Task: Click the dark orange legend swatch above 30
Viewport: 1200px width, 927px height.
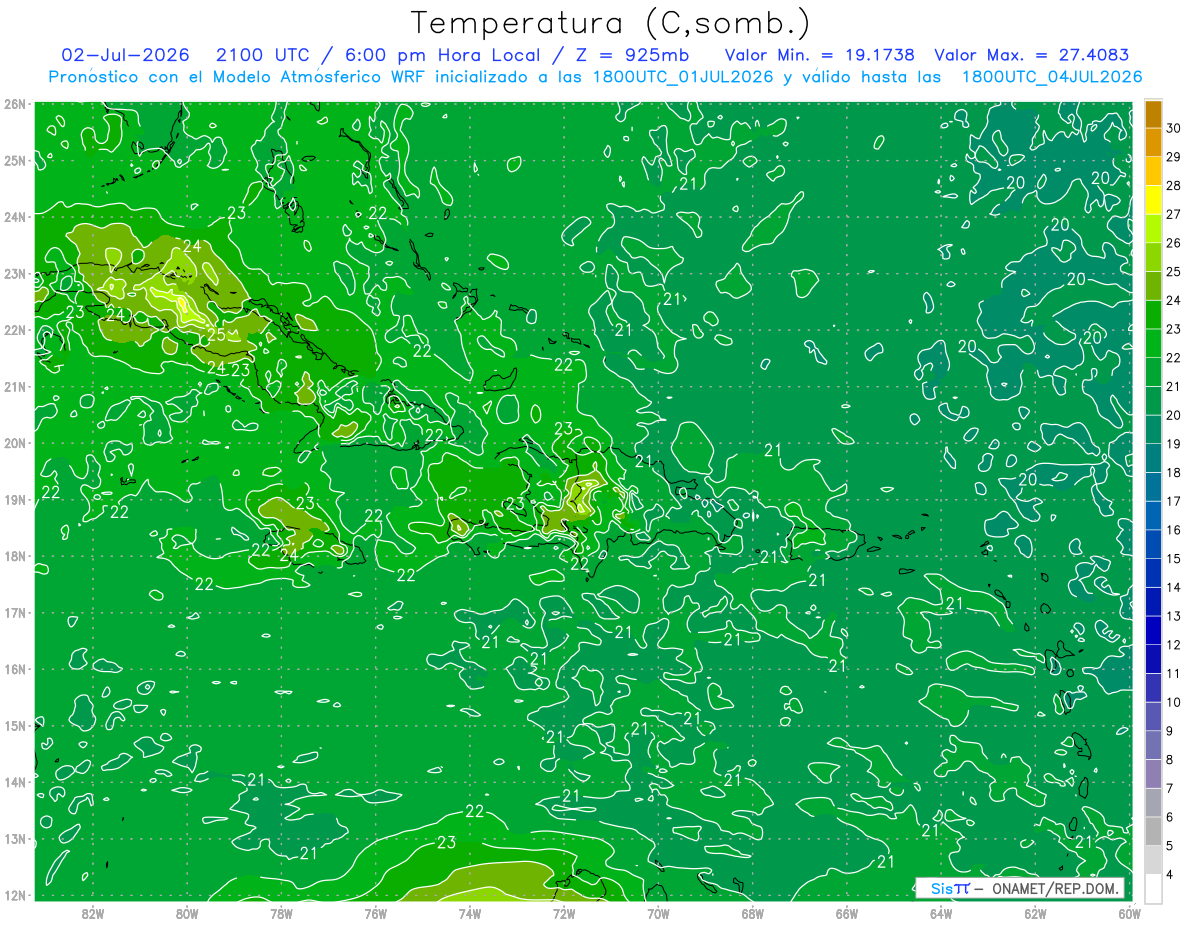Action: pyautogui.click(x=1153, y=113)
